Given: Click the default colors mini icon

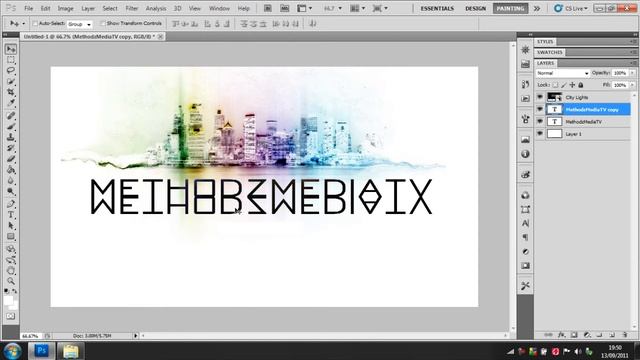Looking at the screenshot, I should click(x=7, y=291).
